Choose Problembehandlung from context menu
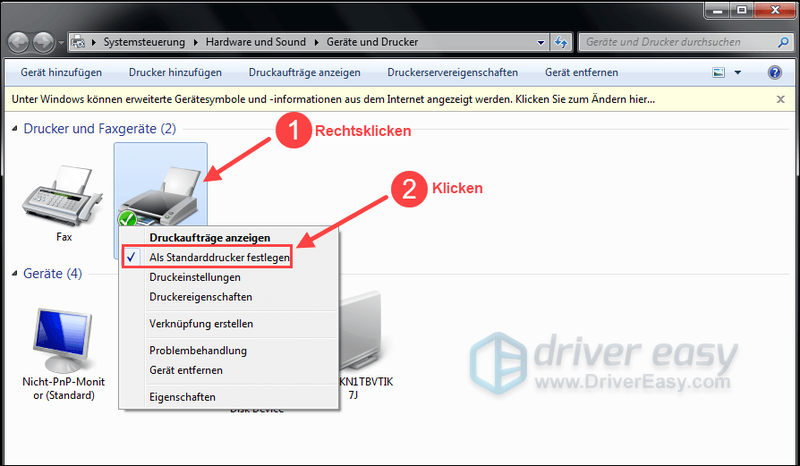Screen dimensions: 800x466 pos(198,351)
